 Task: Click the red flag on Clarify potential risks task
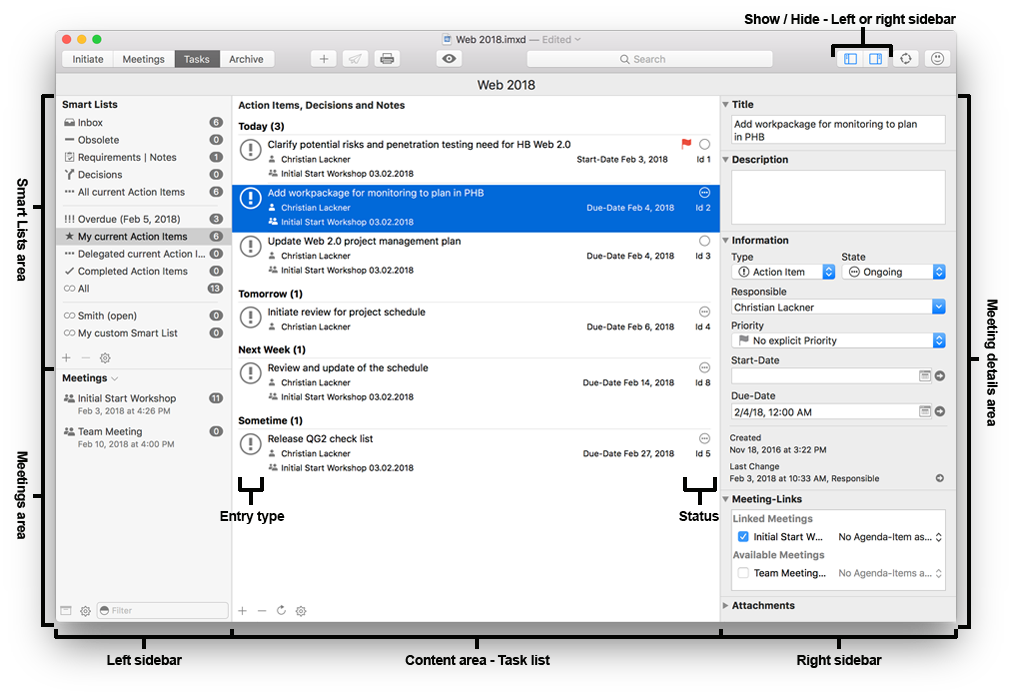pyautogui.click(x=686, y=144)
